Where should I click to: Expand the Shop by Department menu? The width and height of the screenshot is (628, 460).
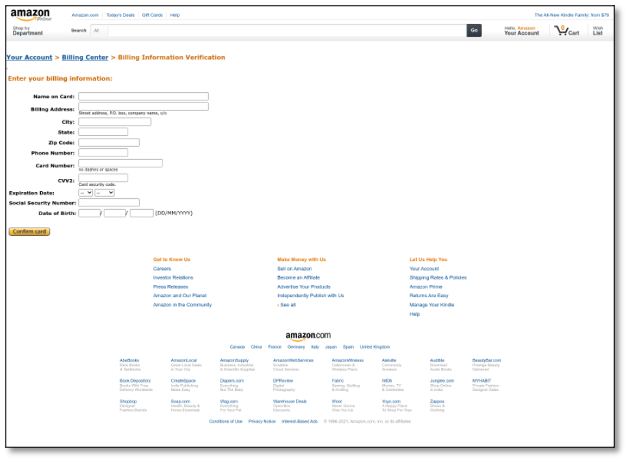(x=28, y=31)
